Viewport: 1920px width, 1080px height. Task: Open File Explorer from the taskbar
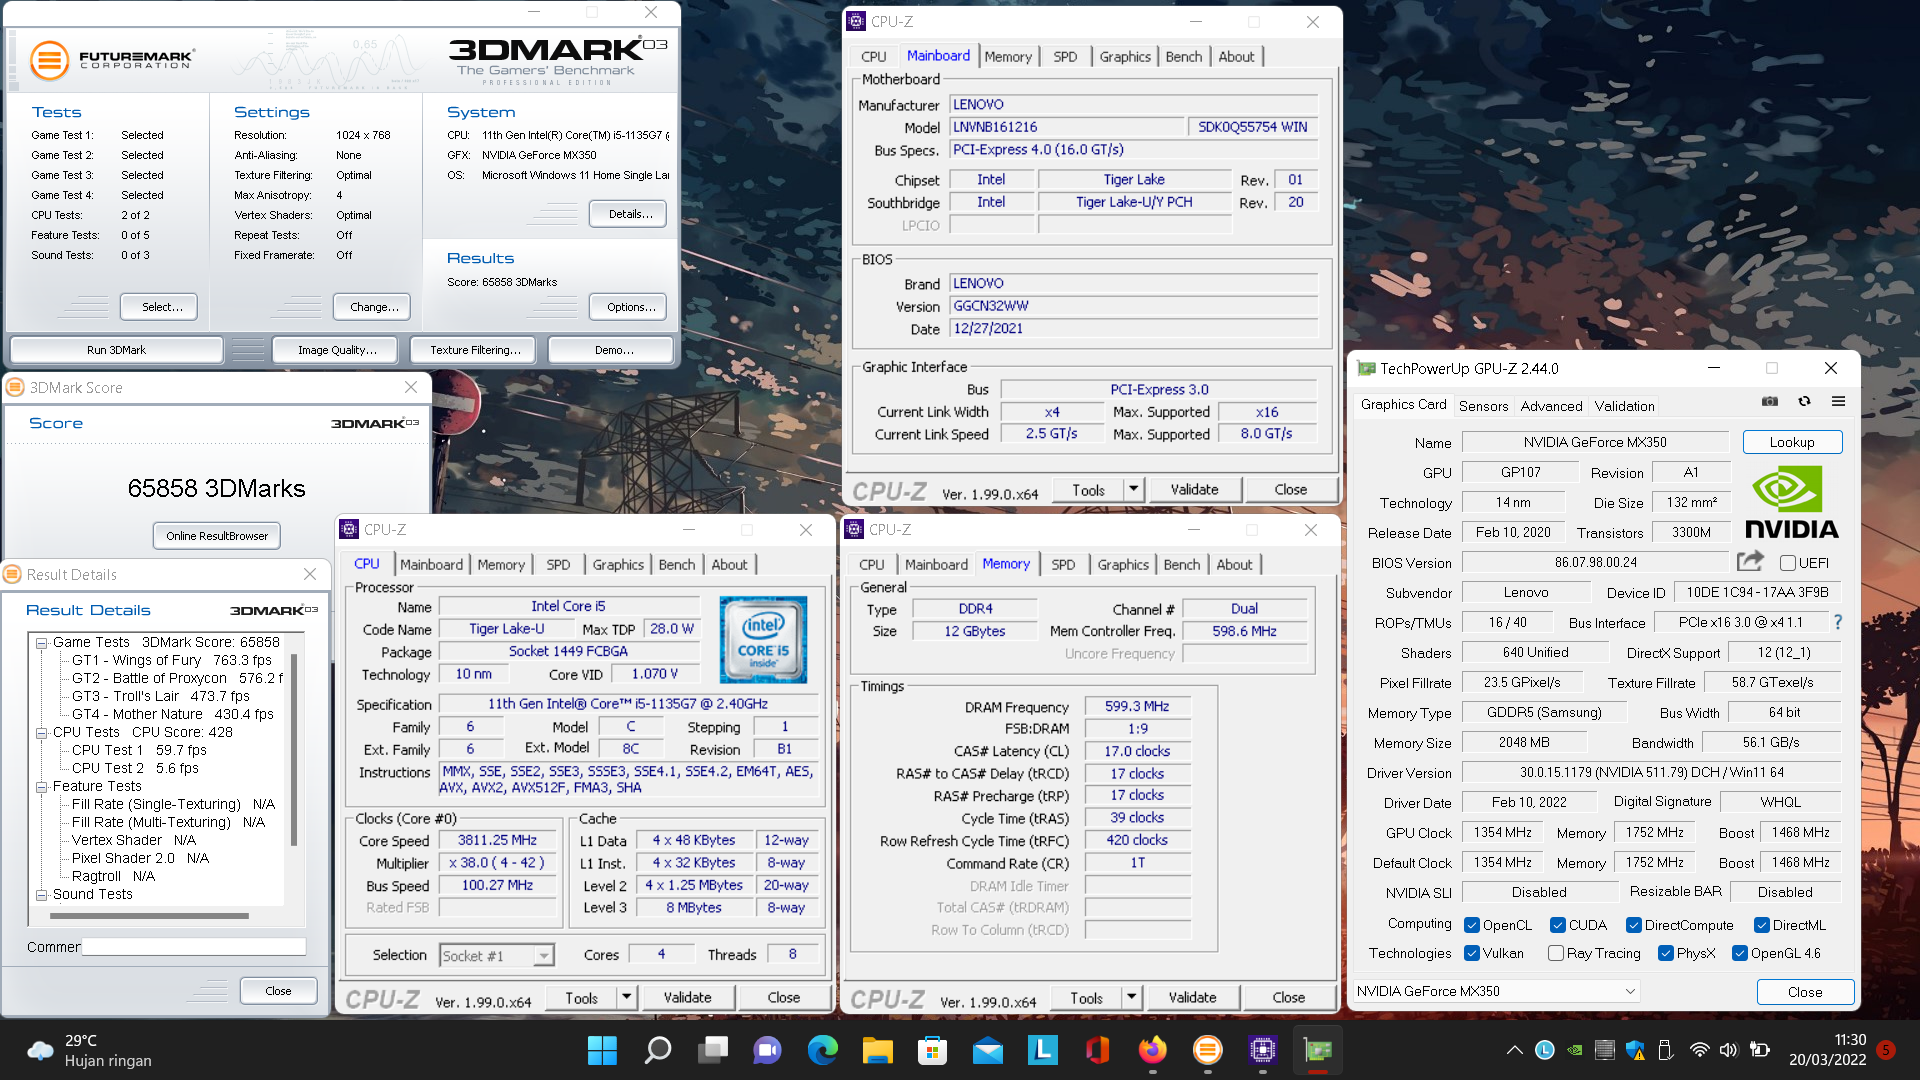877,1050
